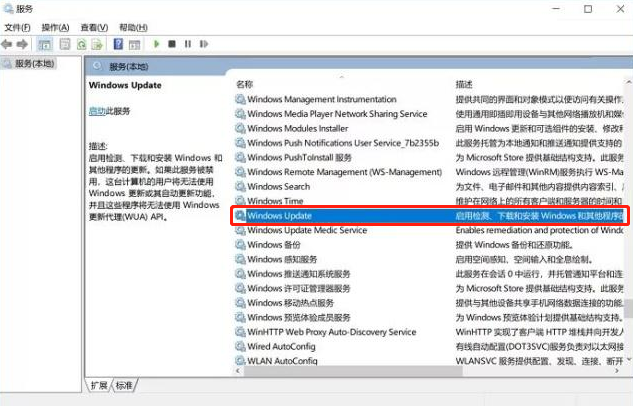The height and width of the screenshot is (406, 633).
Task: Click the vertical scrollbar down arrow
Action: (629, 359)
